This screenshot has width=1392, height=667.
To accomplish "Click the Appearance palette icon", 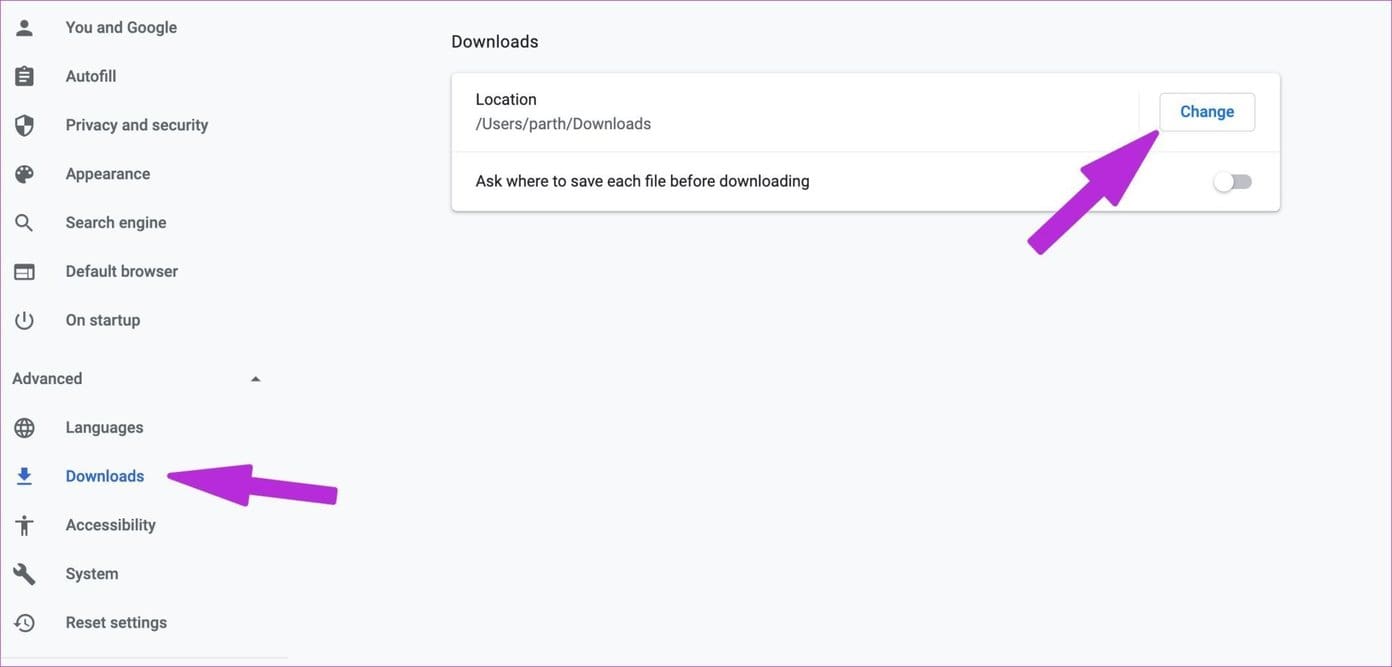I will click(24, 174).
